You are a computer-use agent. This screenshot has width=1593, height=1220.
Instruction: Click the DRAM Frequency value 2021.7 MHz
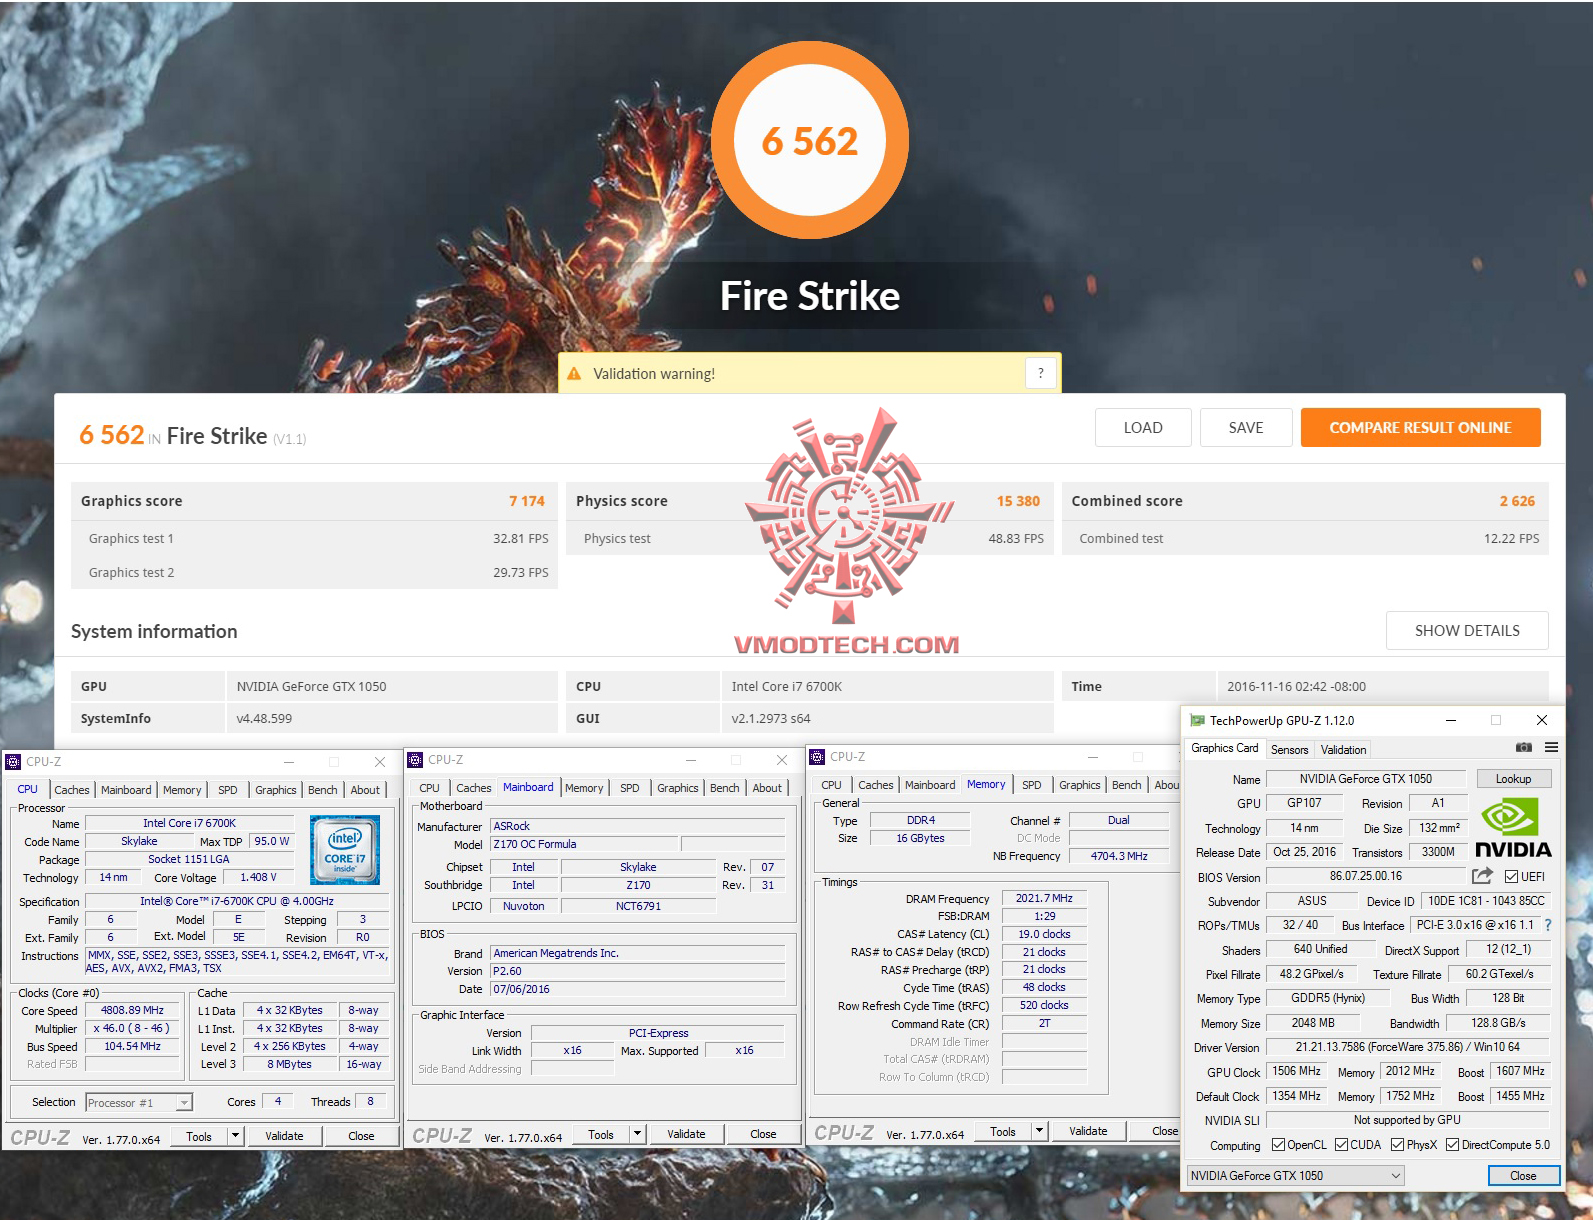1044,899
